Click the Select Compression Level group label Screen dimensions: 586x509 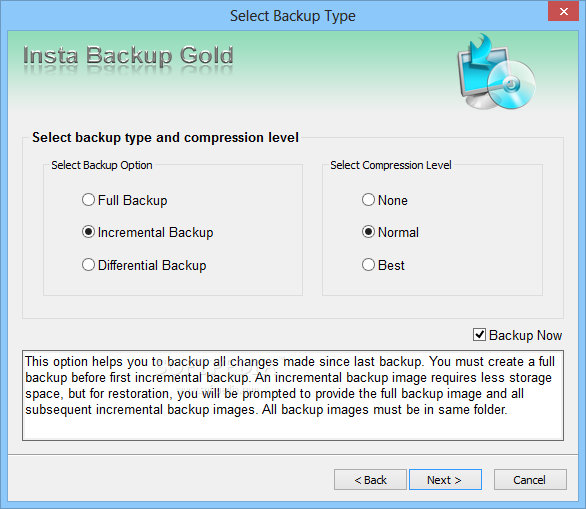pyautogui.click(x=391, y=165)
